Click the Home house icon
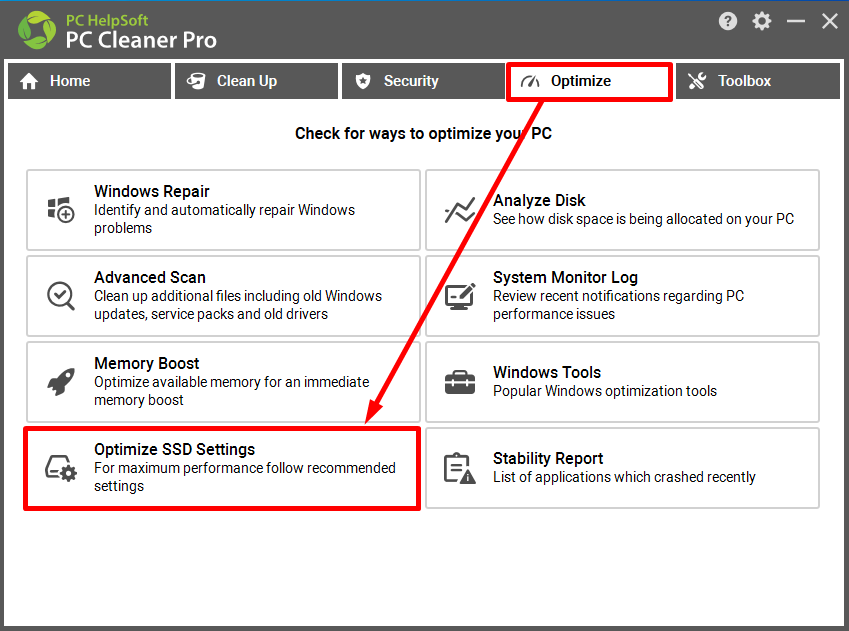Screen dimensions: 849x631 click(x=29, y=81)
